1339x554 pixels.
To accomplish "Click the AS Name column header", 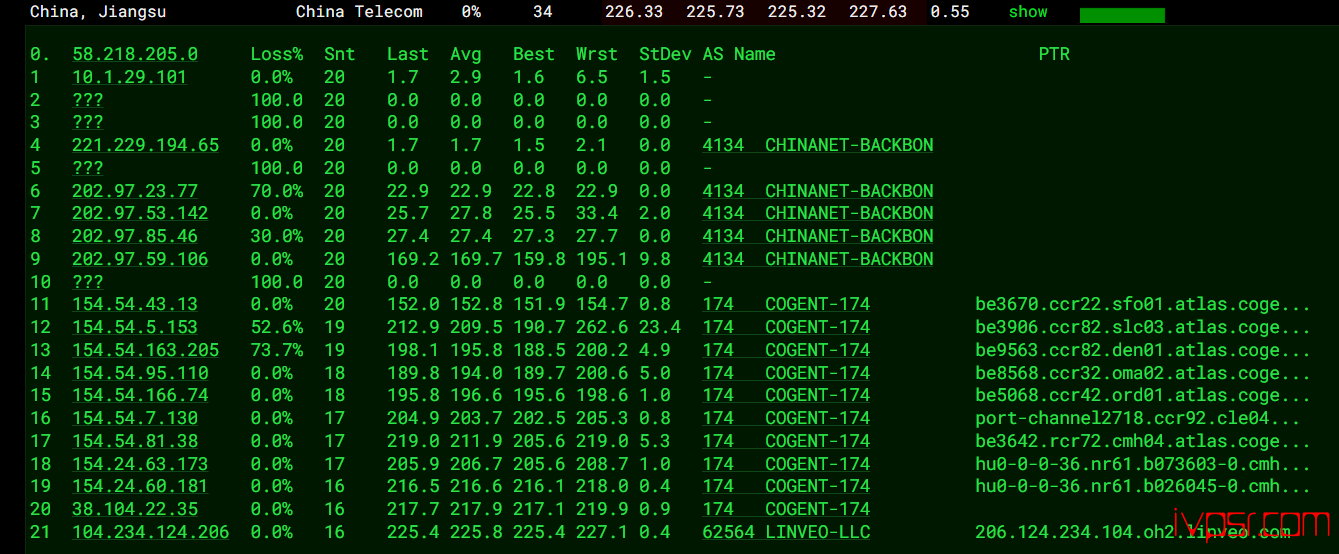I will pyautogui.click(x=739, y=54).
